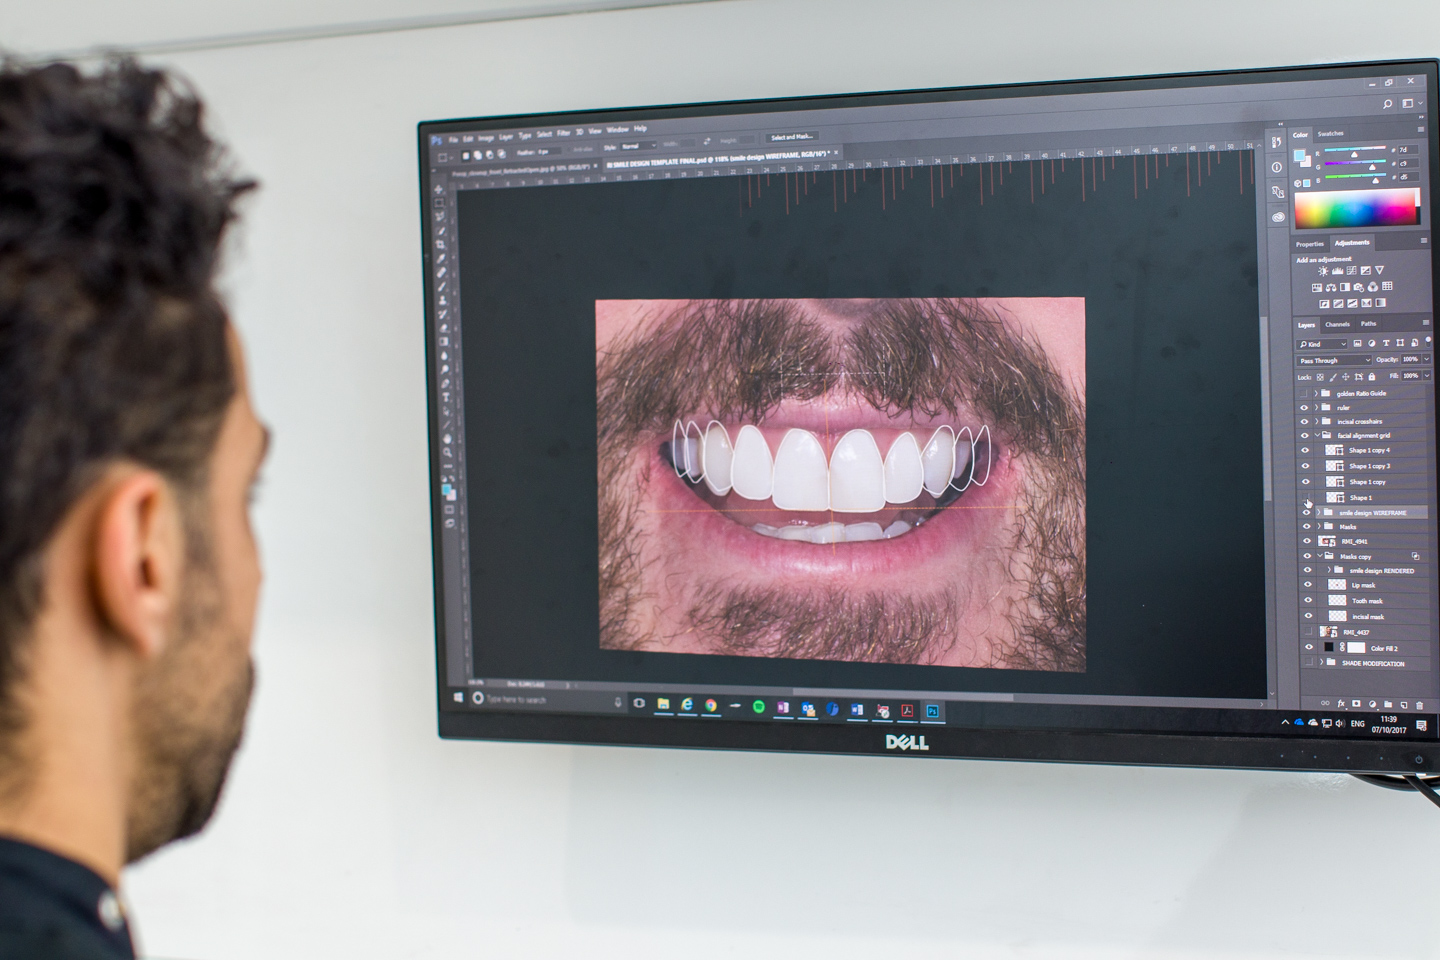This screenshot has width=1440, height=960.
Task: Add a Vibrance adjustment
Action: pos(1379,271)
